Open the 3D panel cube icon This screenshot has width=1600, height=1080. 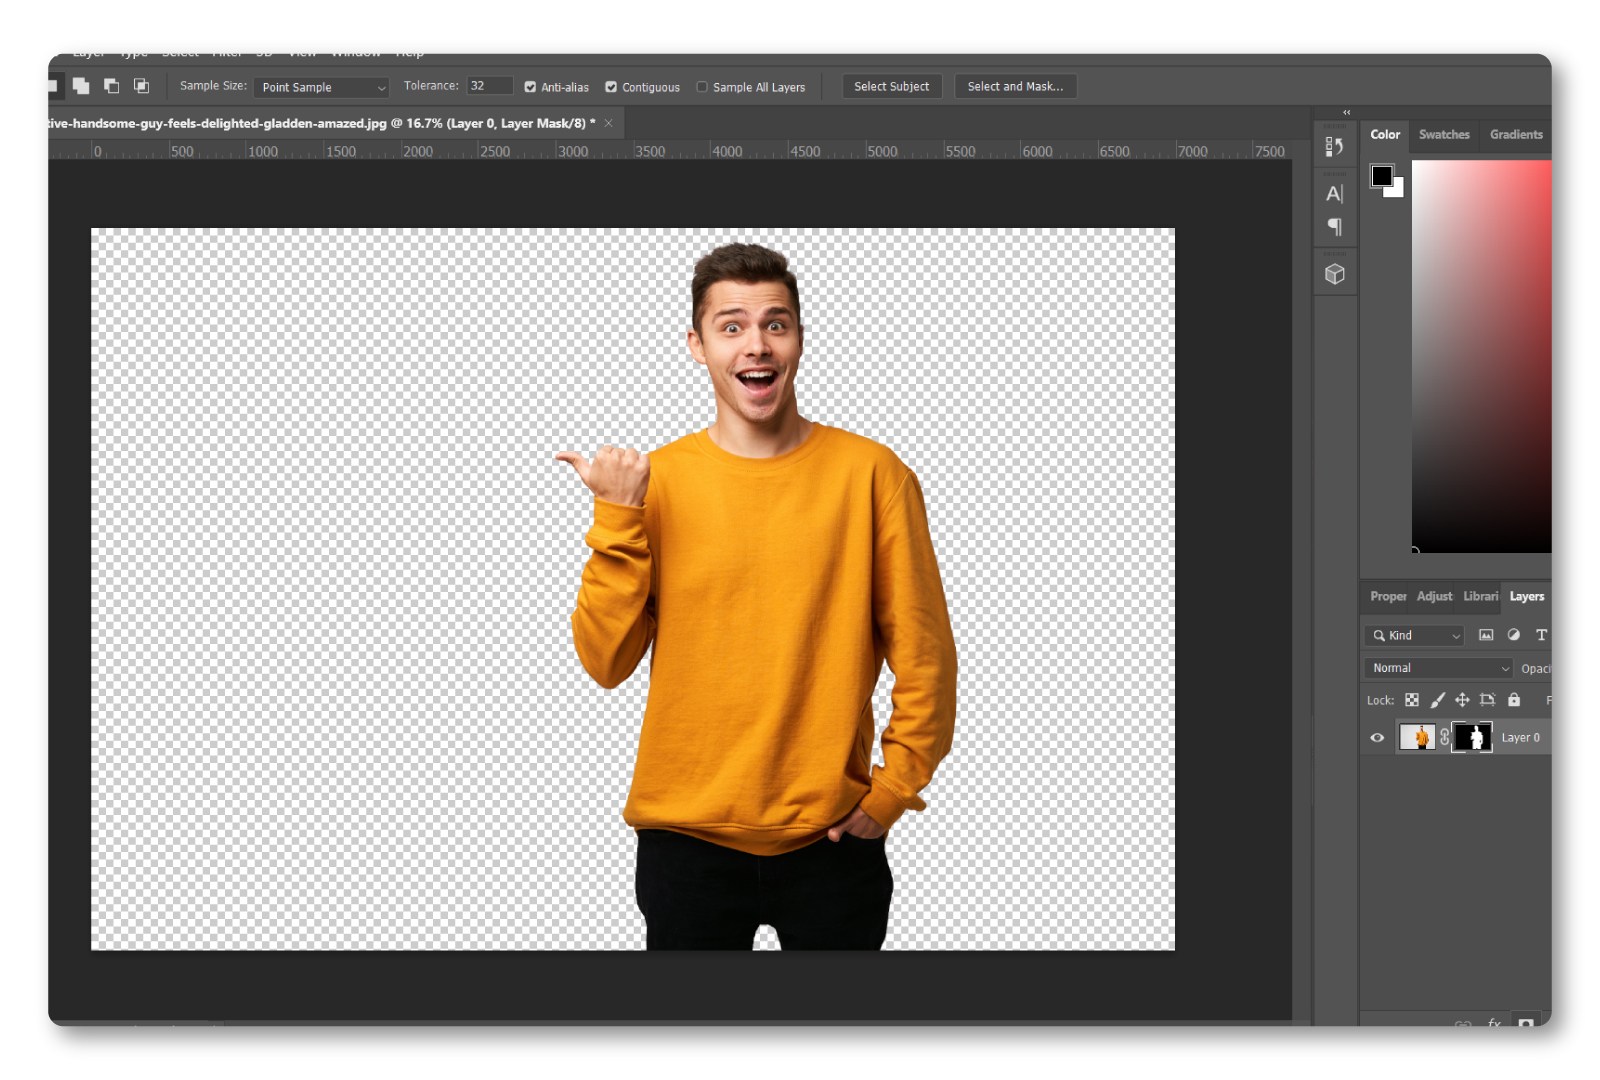coord(1334,274)
